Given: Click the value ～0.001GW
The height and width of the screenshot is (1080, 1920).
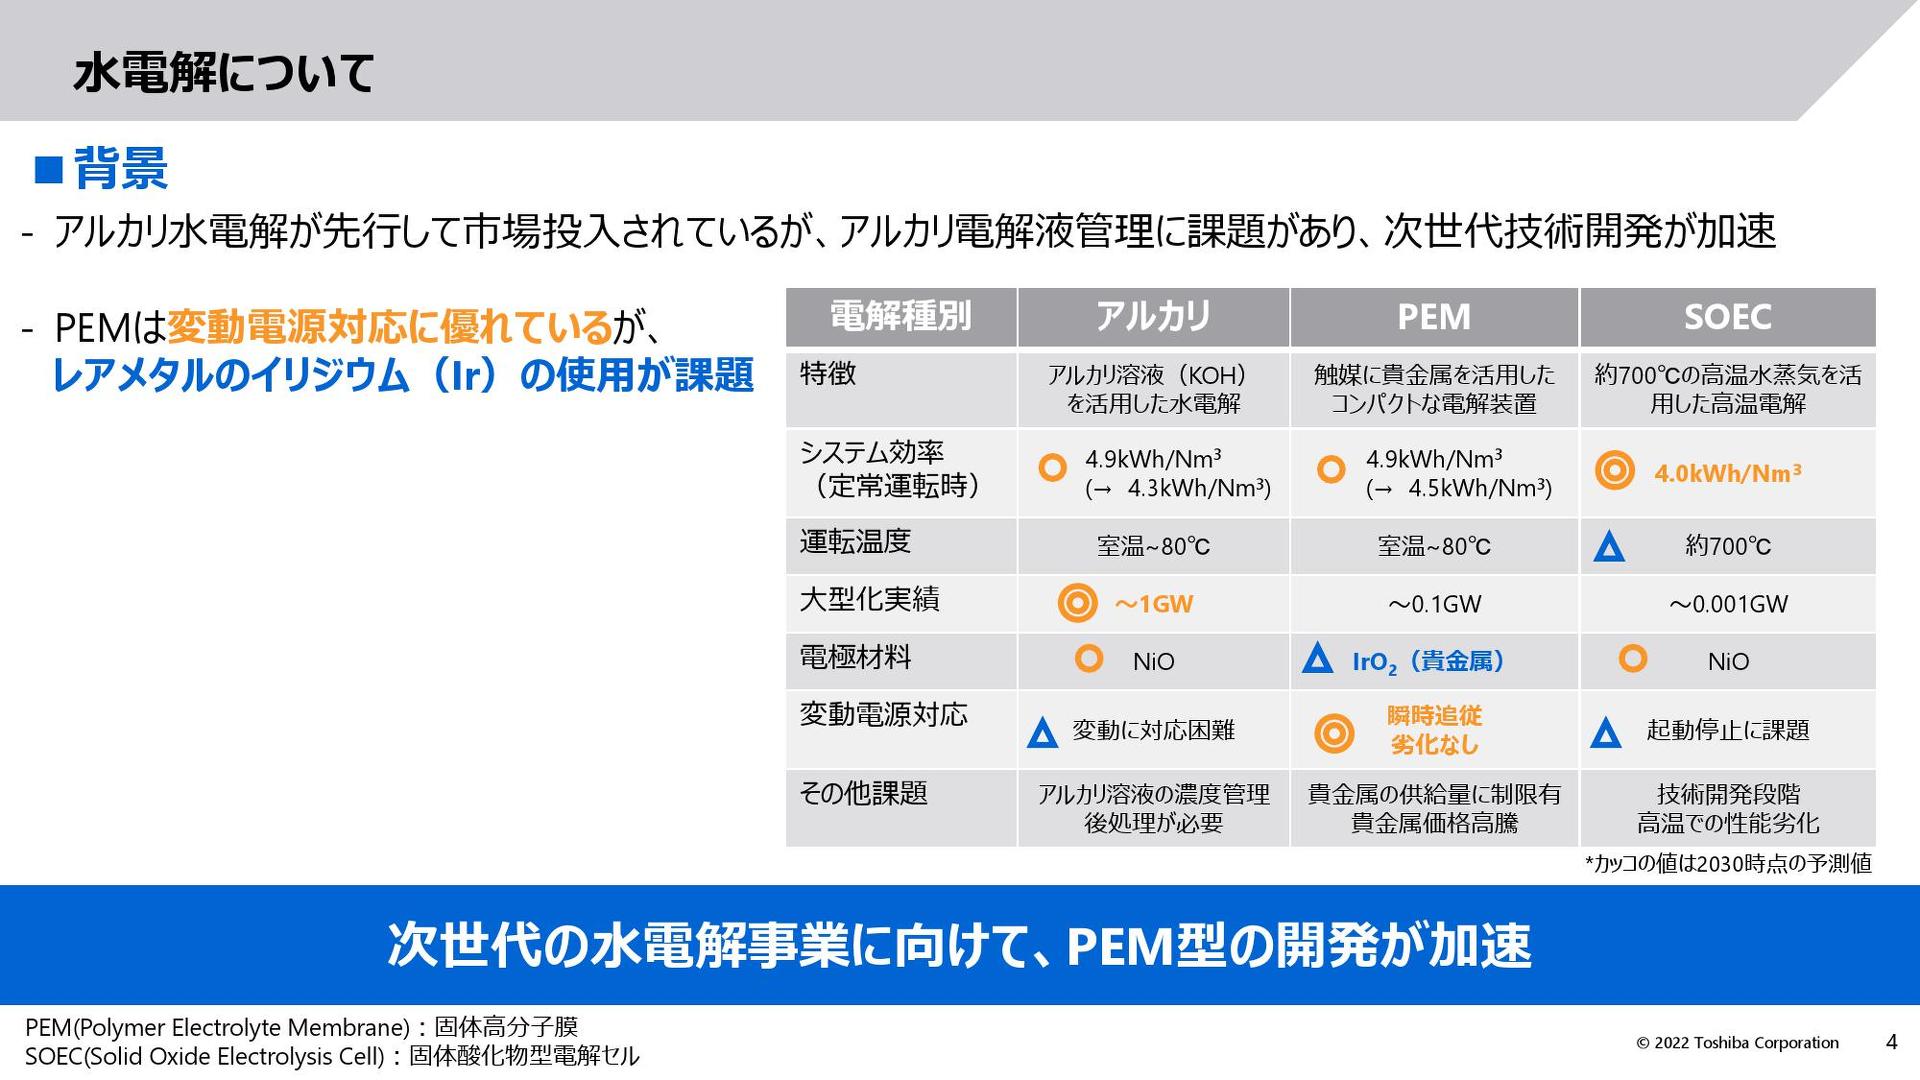Looking at the screenshot, I should coord(1727,604).
